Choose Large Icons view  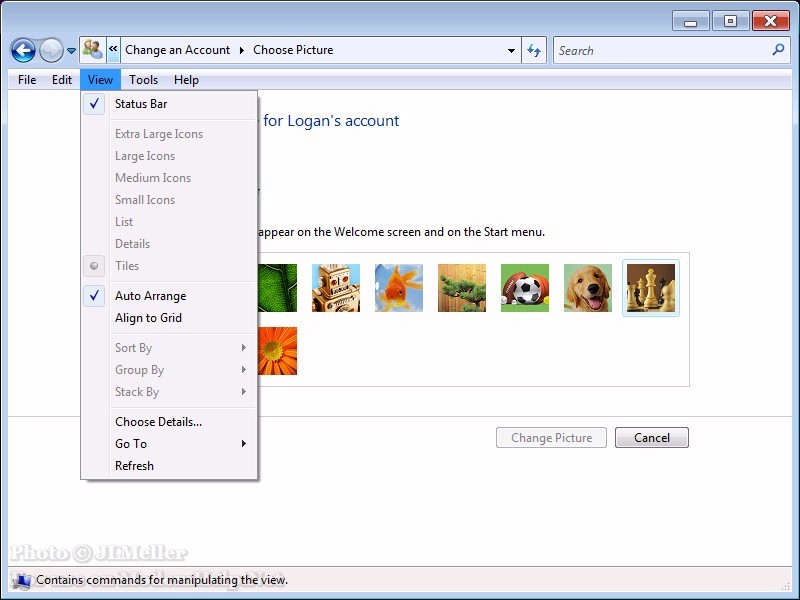[169, 156]
